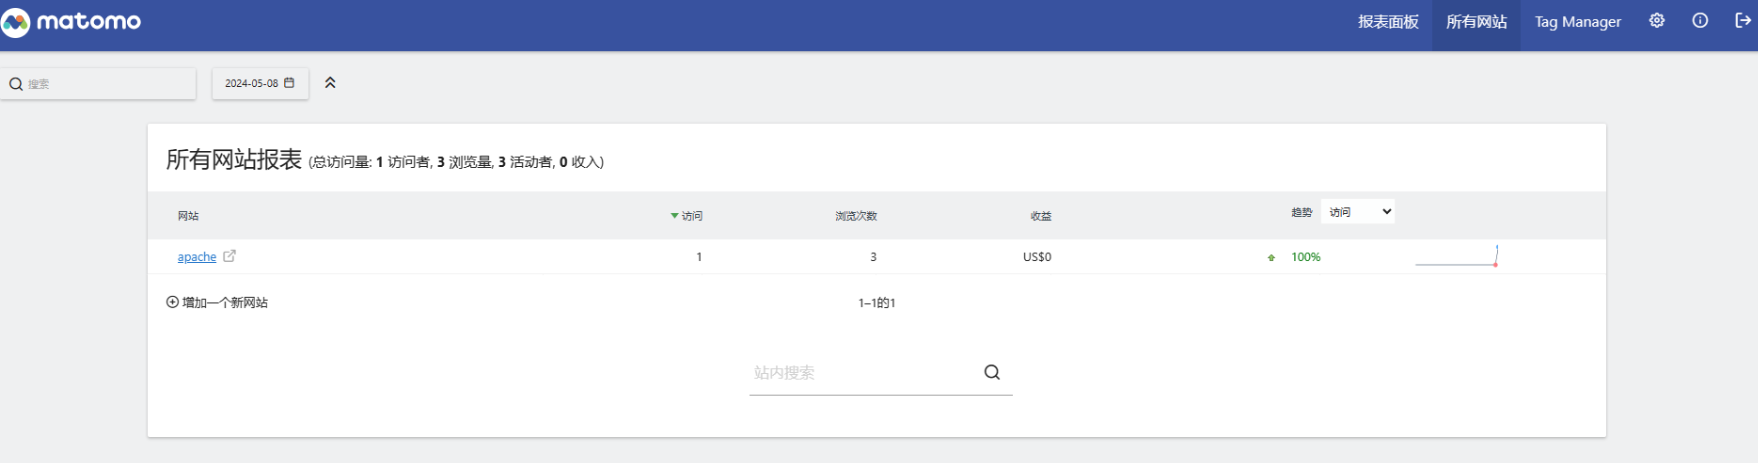The height and width of the screenshot is (463, 1758).
Task: Open the 报表面板 menu item
Action: (x=1387, y=22)
